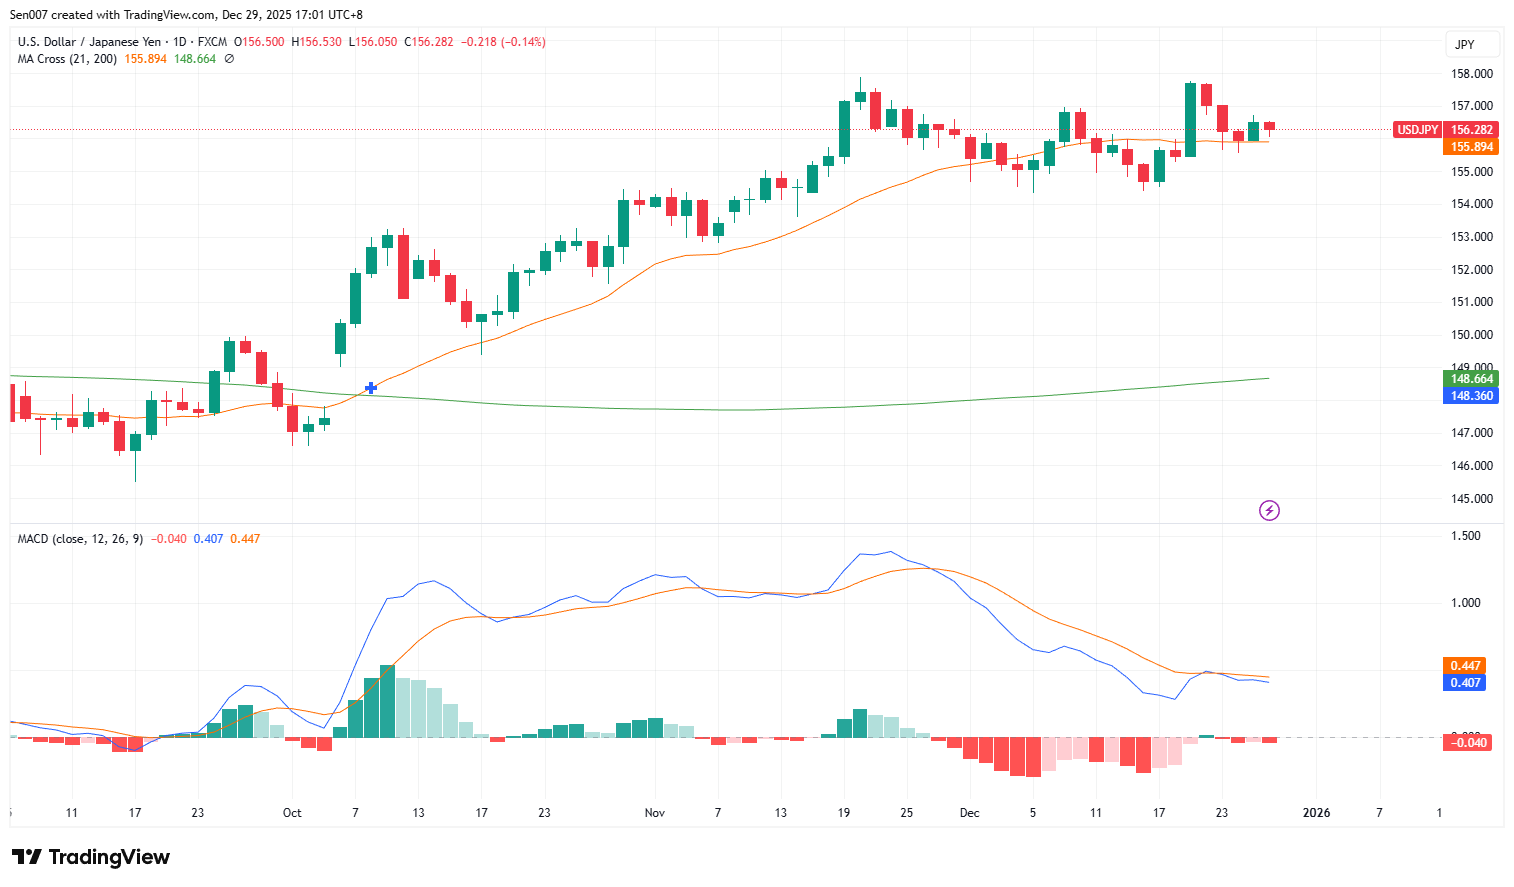Click the MACD (close, 12, 26, 9) label

pyautogui.click(x=78, y=538)
